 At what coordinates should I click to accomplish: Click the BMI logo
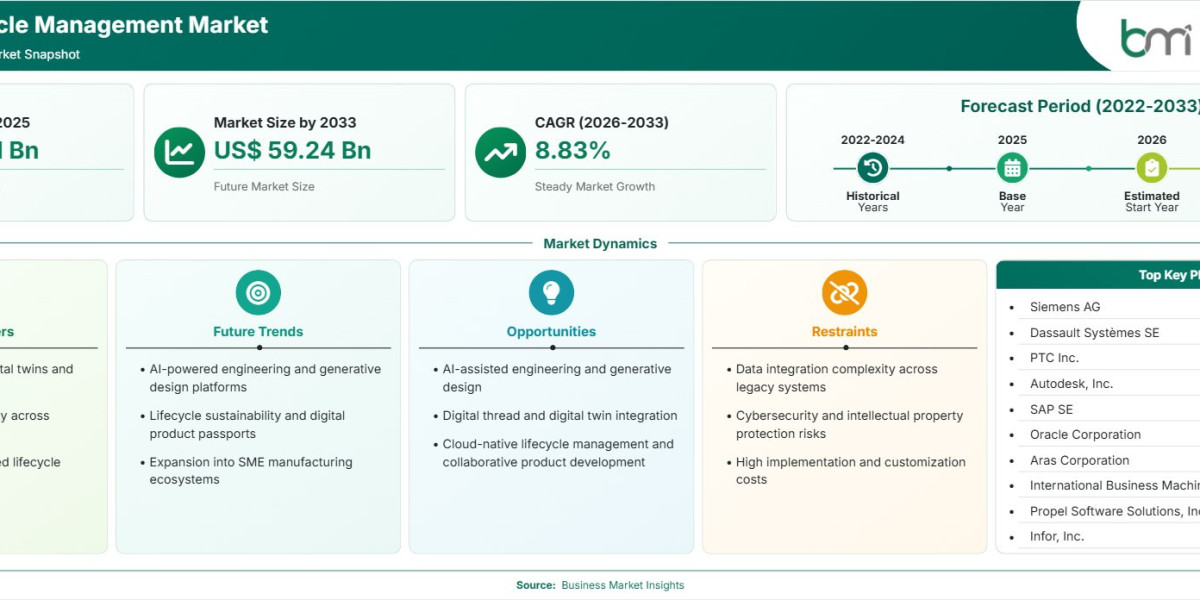(x=1156, y=38)
